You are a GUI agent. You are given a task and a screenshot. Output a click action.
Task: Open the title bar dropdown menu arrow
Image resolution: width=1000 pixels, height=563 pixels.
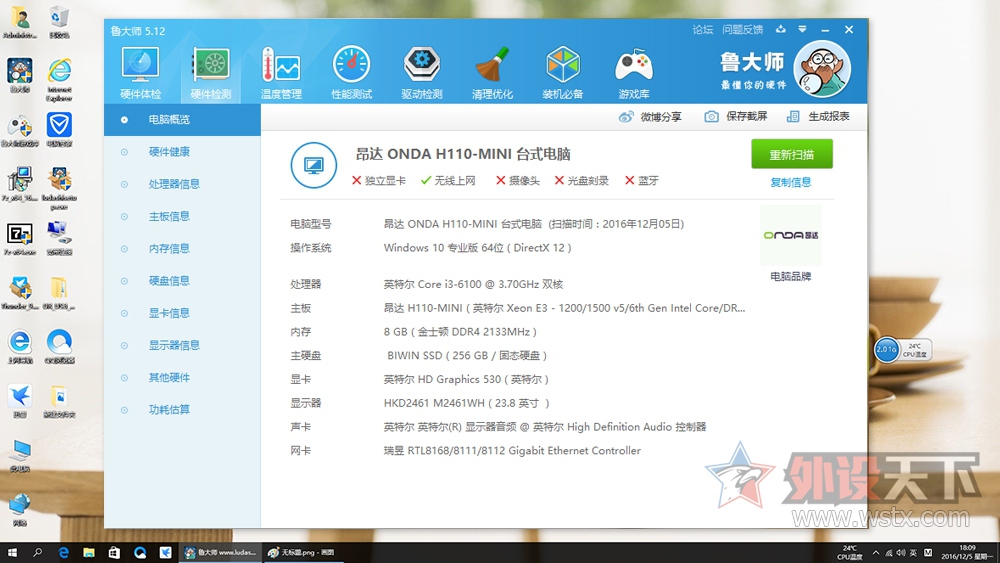coord(802,29)
